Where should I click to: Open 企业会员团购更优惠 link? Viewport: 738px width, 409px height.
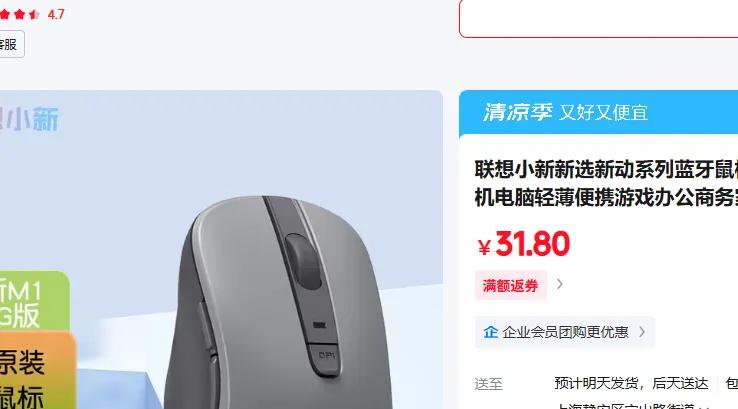point(565,332)
